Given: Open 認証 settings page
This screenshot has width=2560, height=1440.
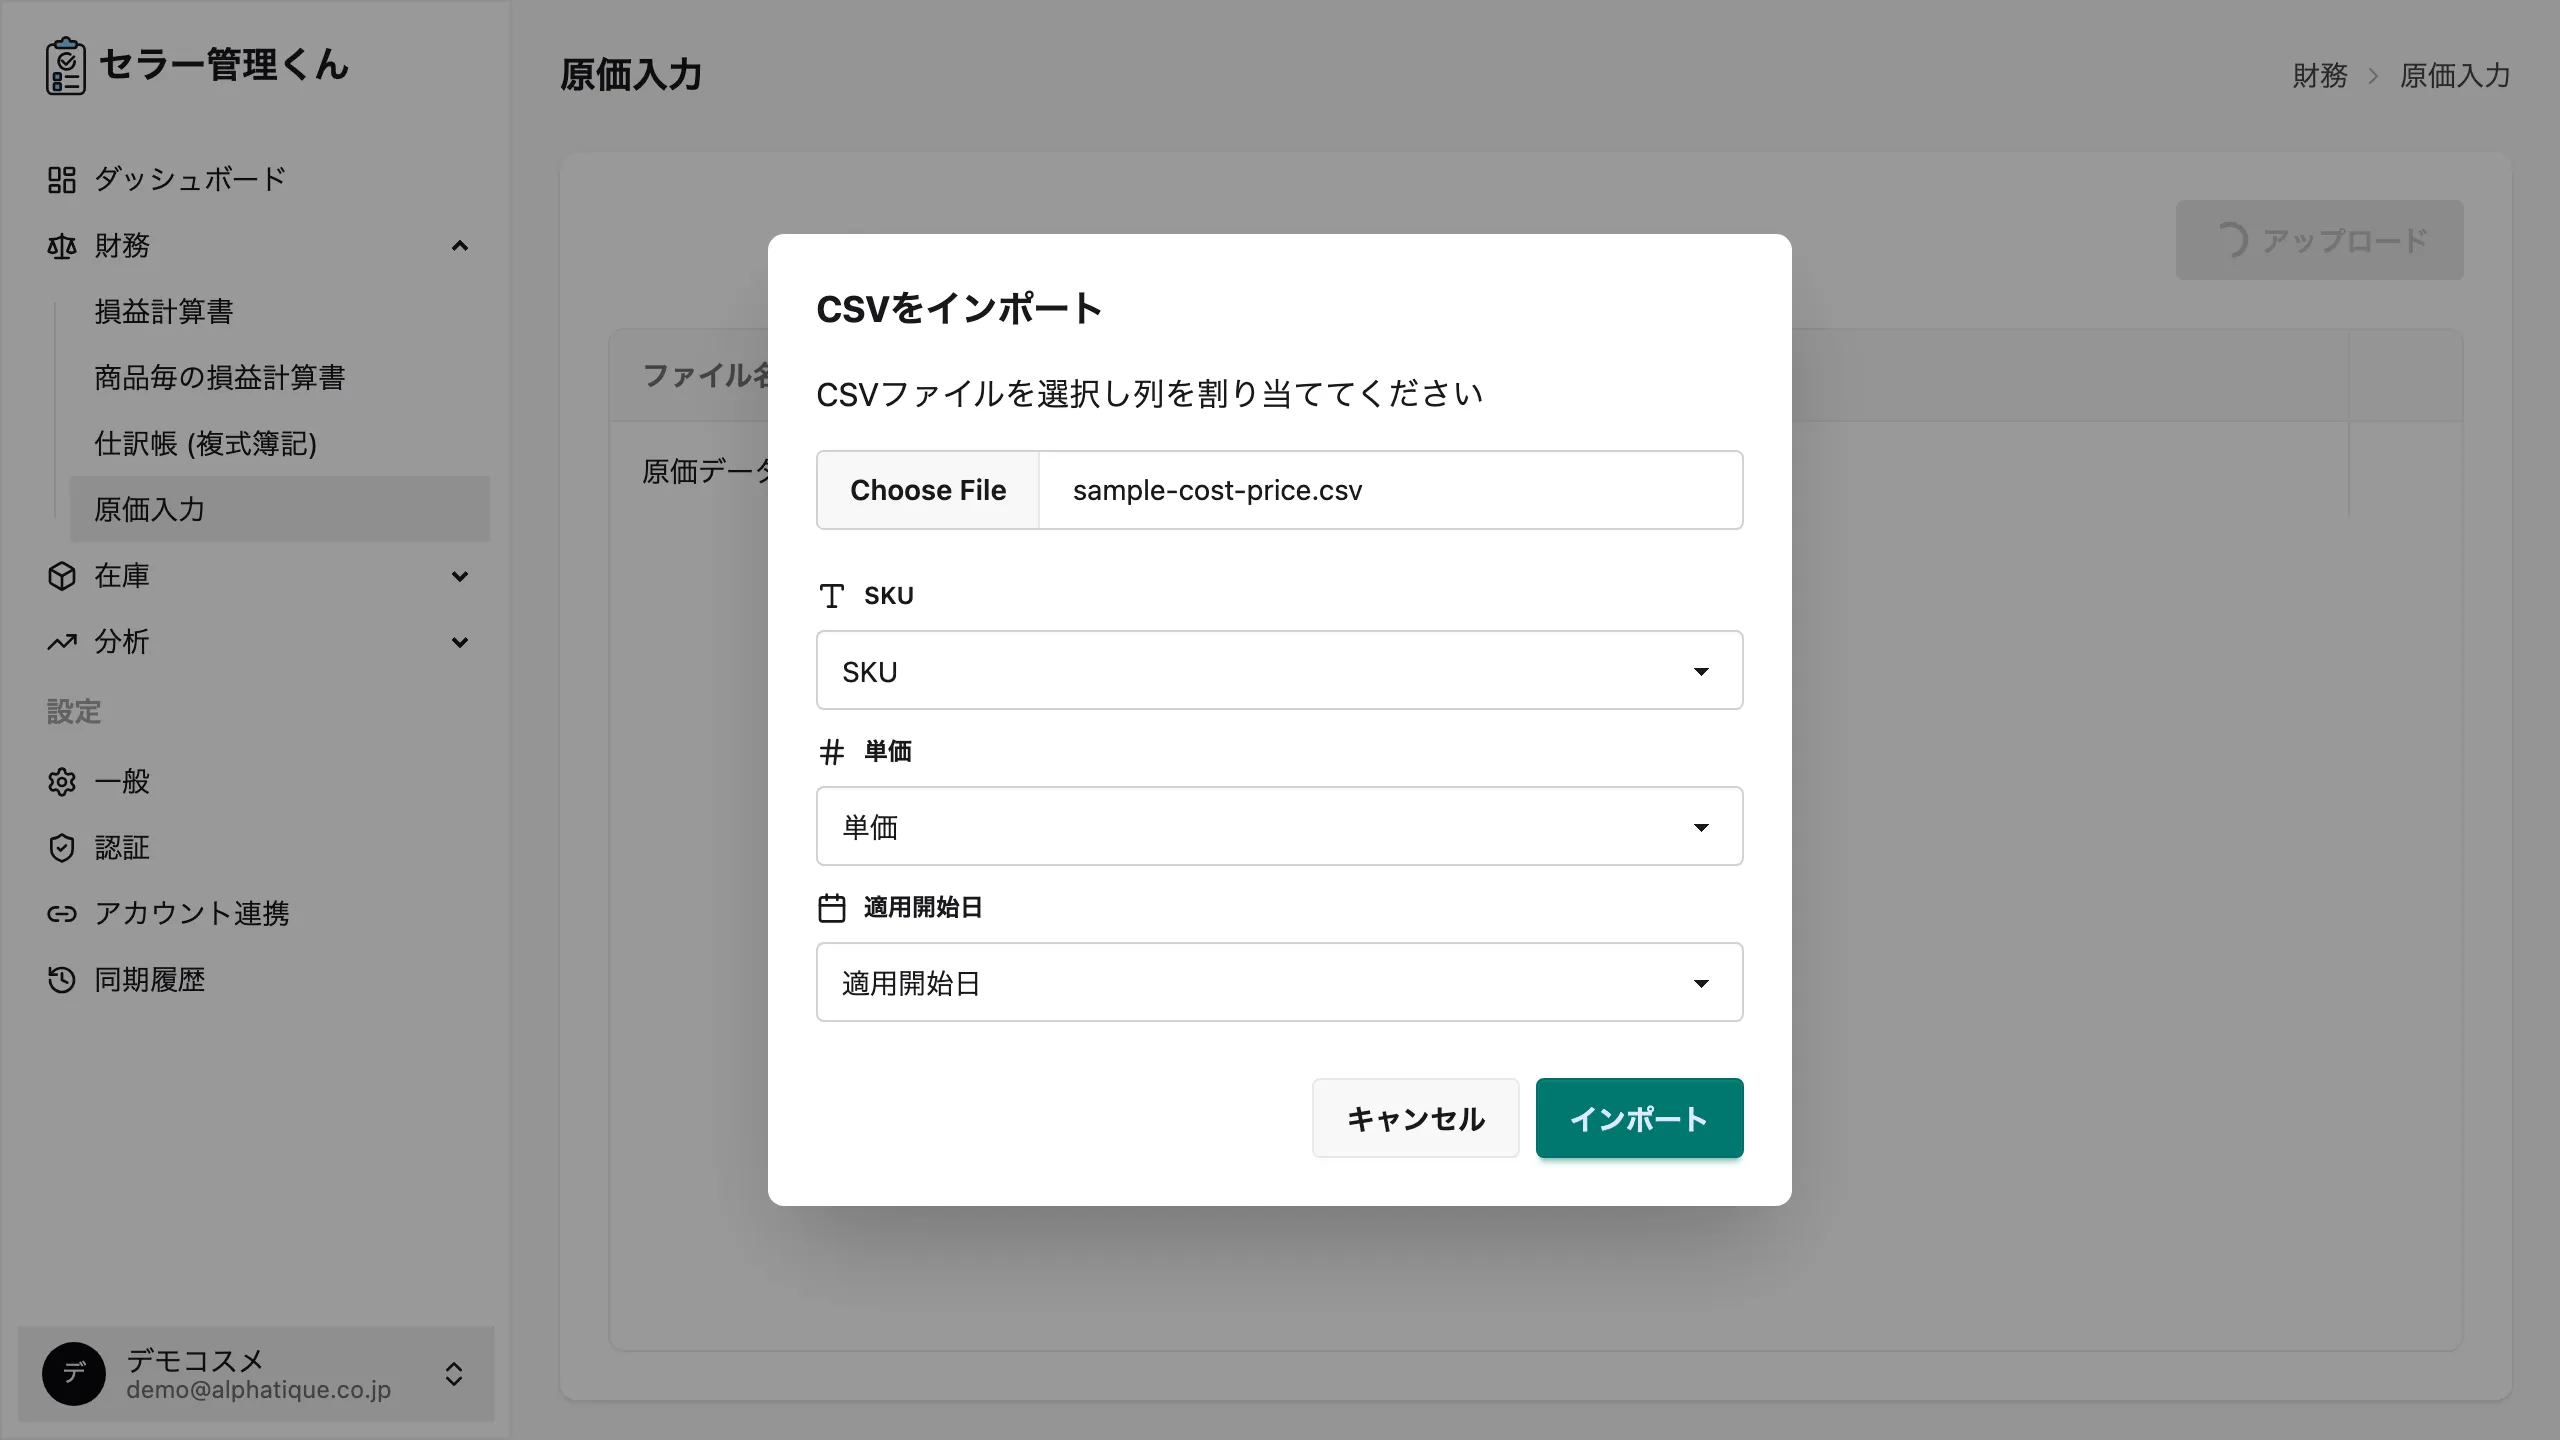Looking at the screenshot, I should pyautogui.click(x=256, y=848).
